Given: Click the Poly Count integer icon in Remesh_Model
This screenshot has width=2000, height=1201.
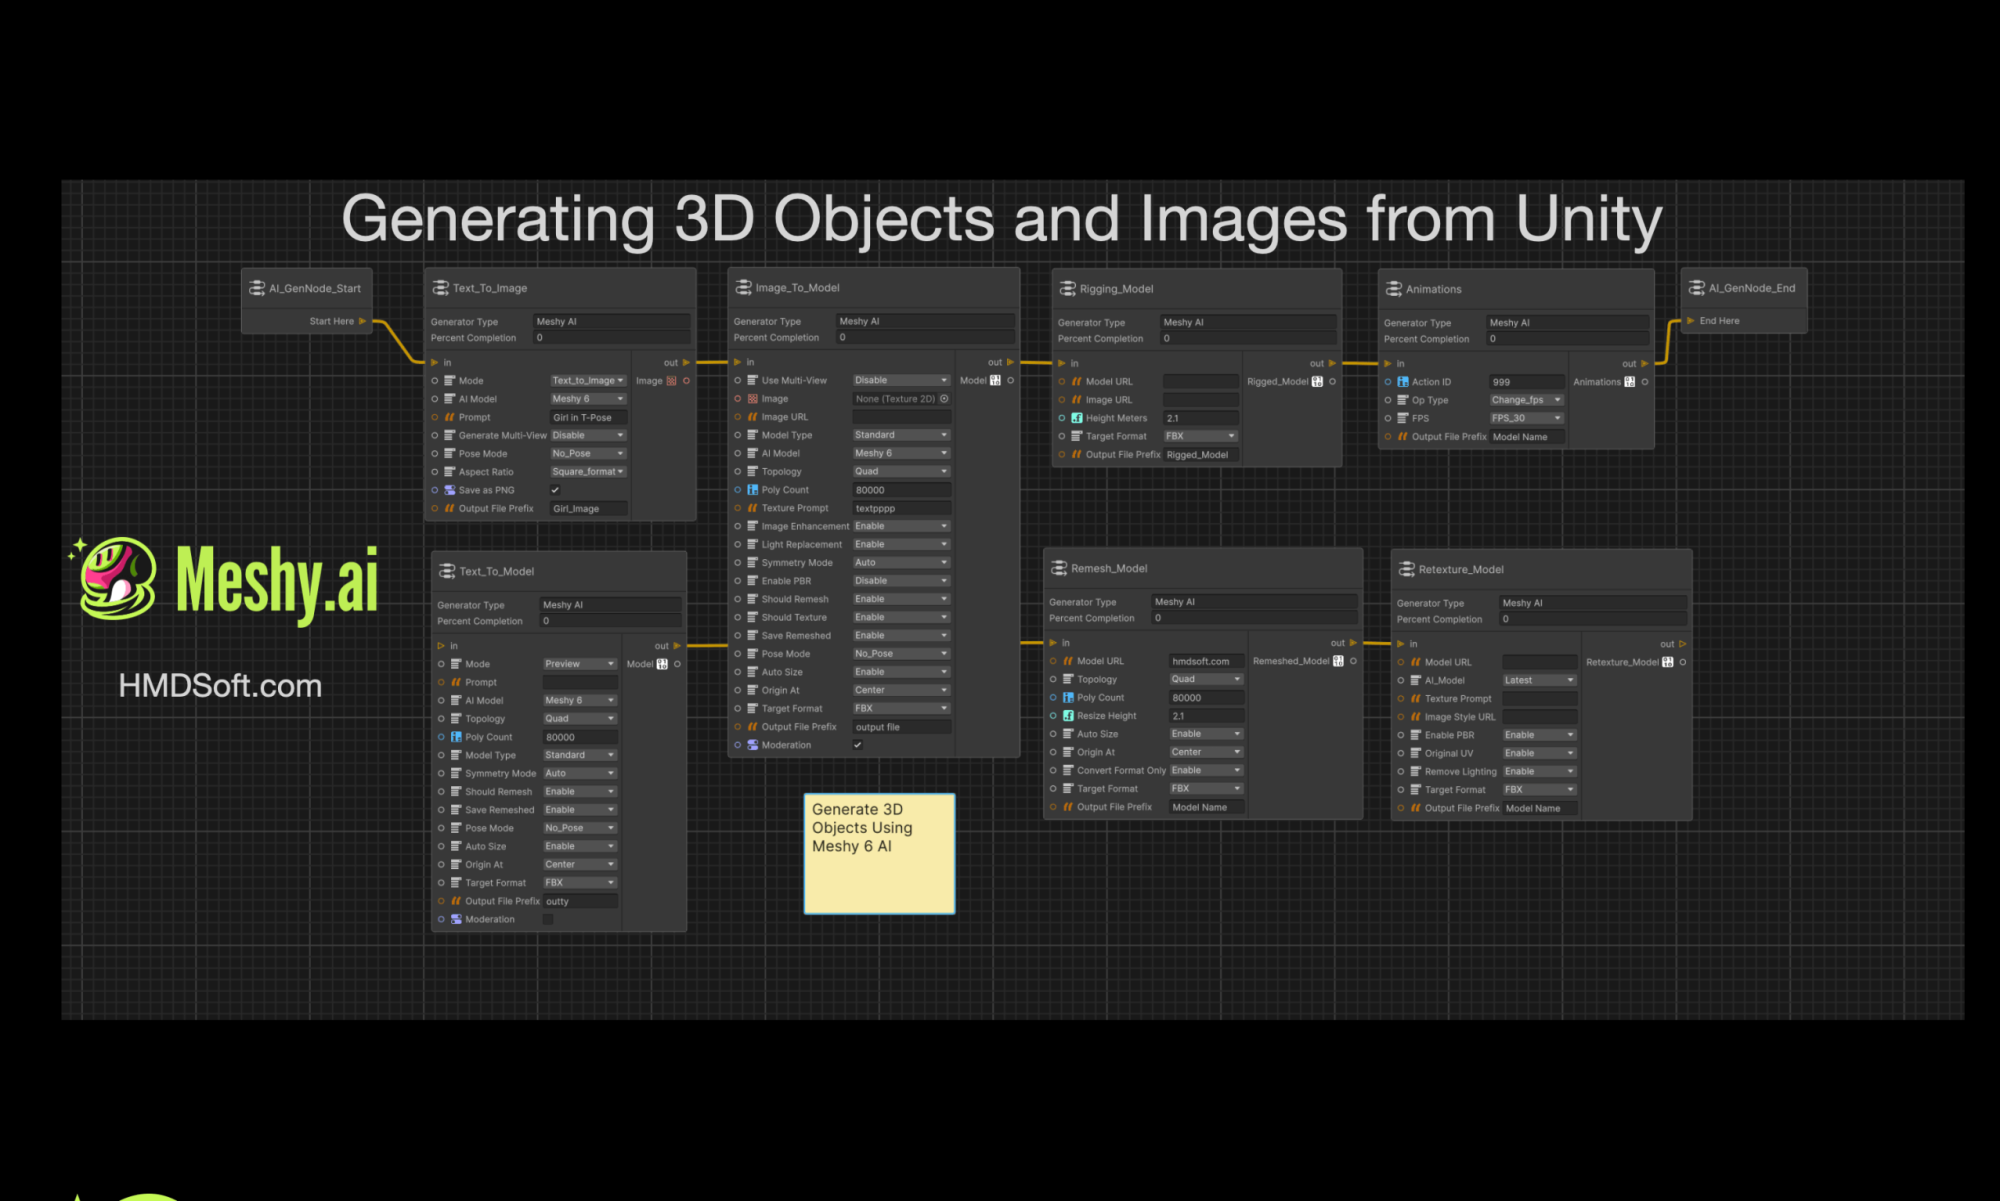Looking at the screenshot, I should point(1068,698).
